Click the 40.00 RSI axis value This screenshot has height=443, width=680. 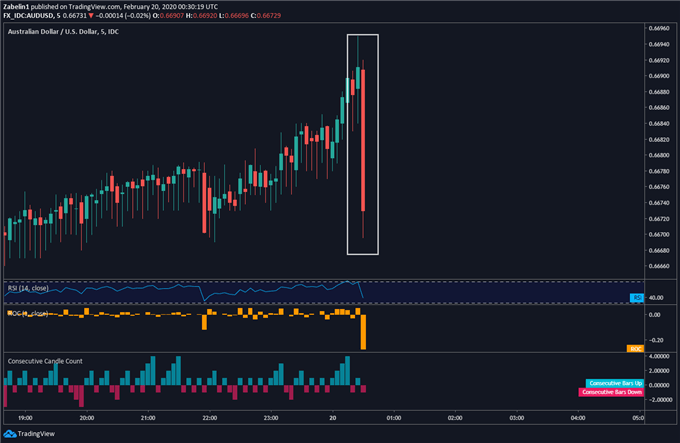[656, 298]
